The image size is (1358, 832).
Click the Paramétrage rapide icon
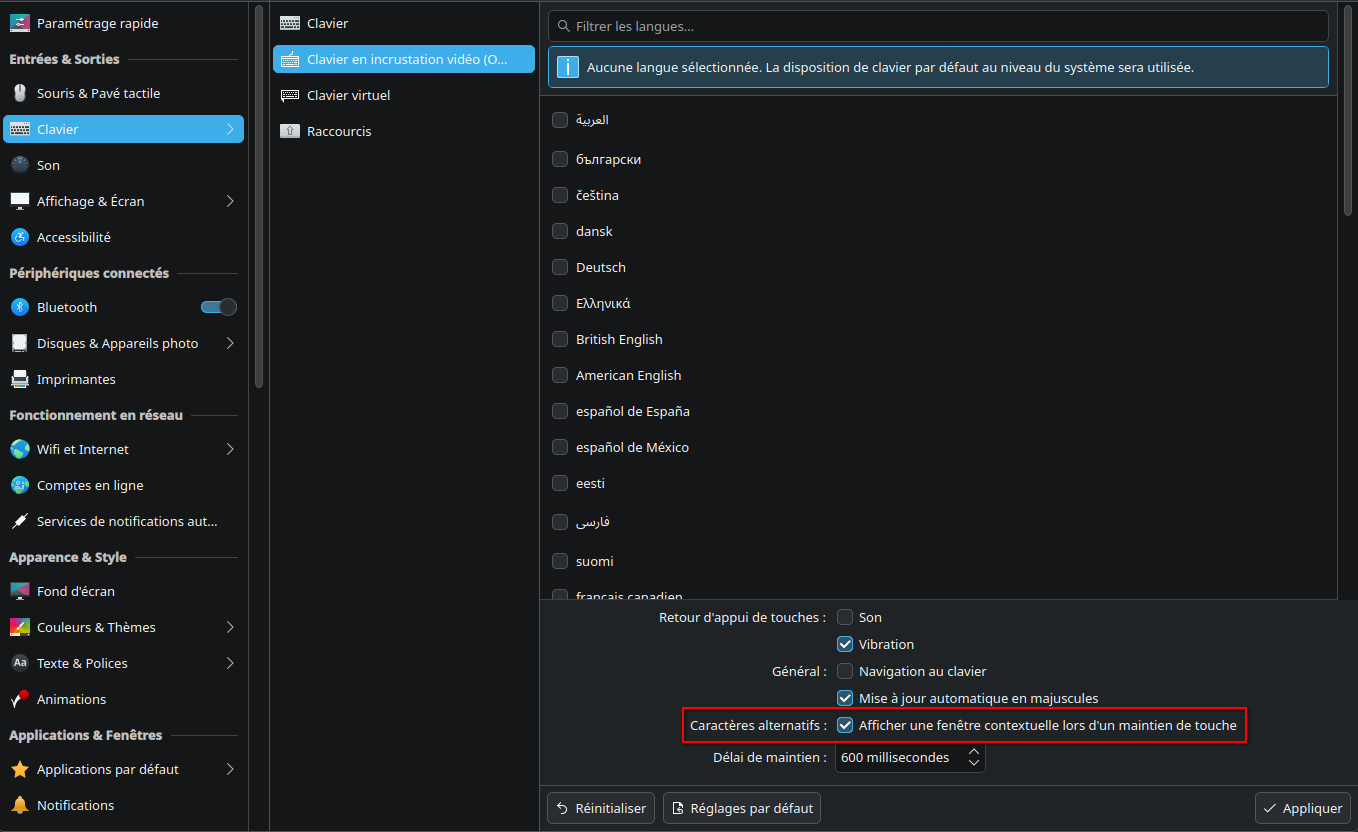point(20,23)
